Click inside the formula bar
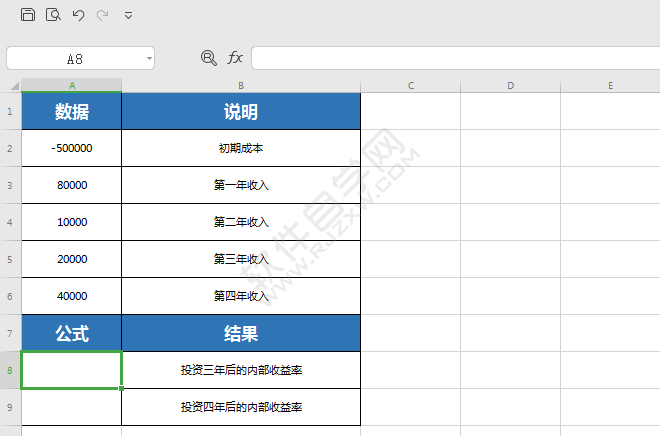 click(455, 58)
